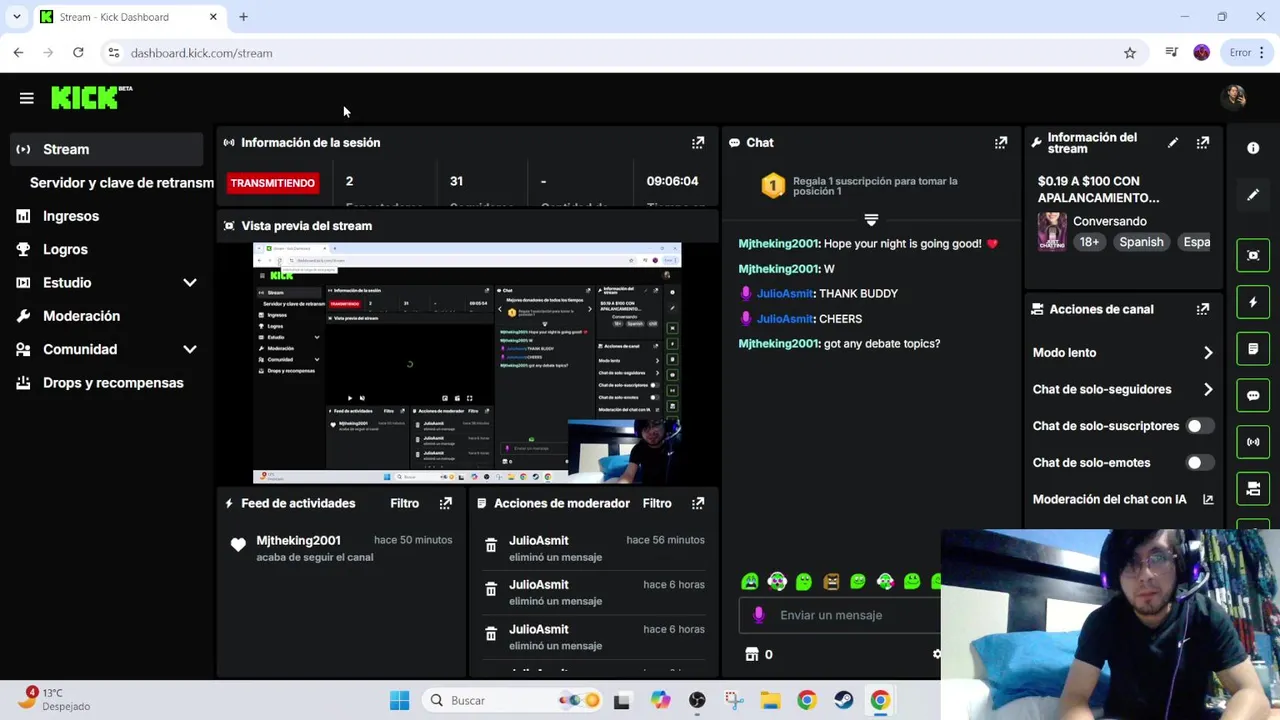
Task: Expand the Estudio sidebar section
Action: point(189,283)
